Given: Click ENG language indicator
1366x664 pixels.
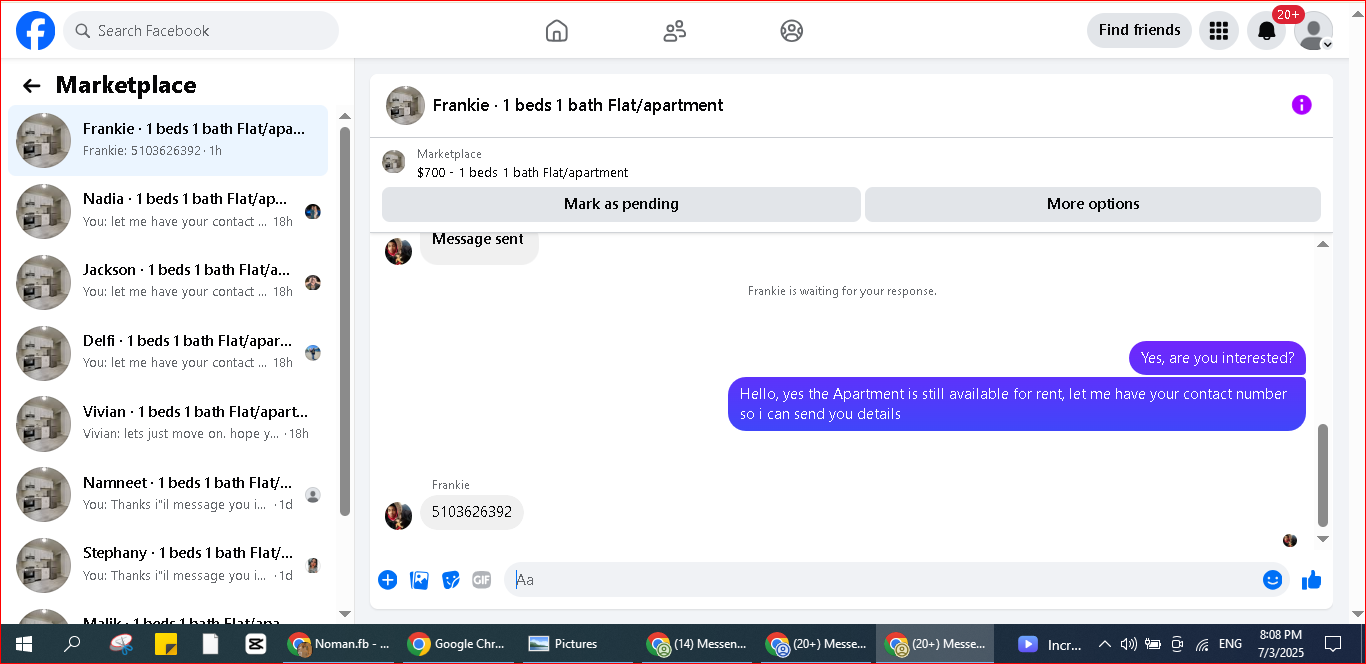Looking at the screenshot, I should click(1231, 644).
